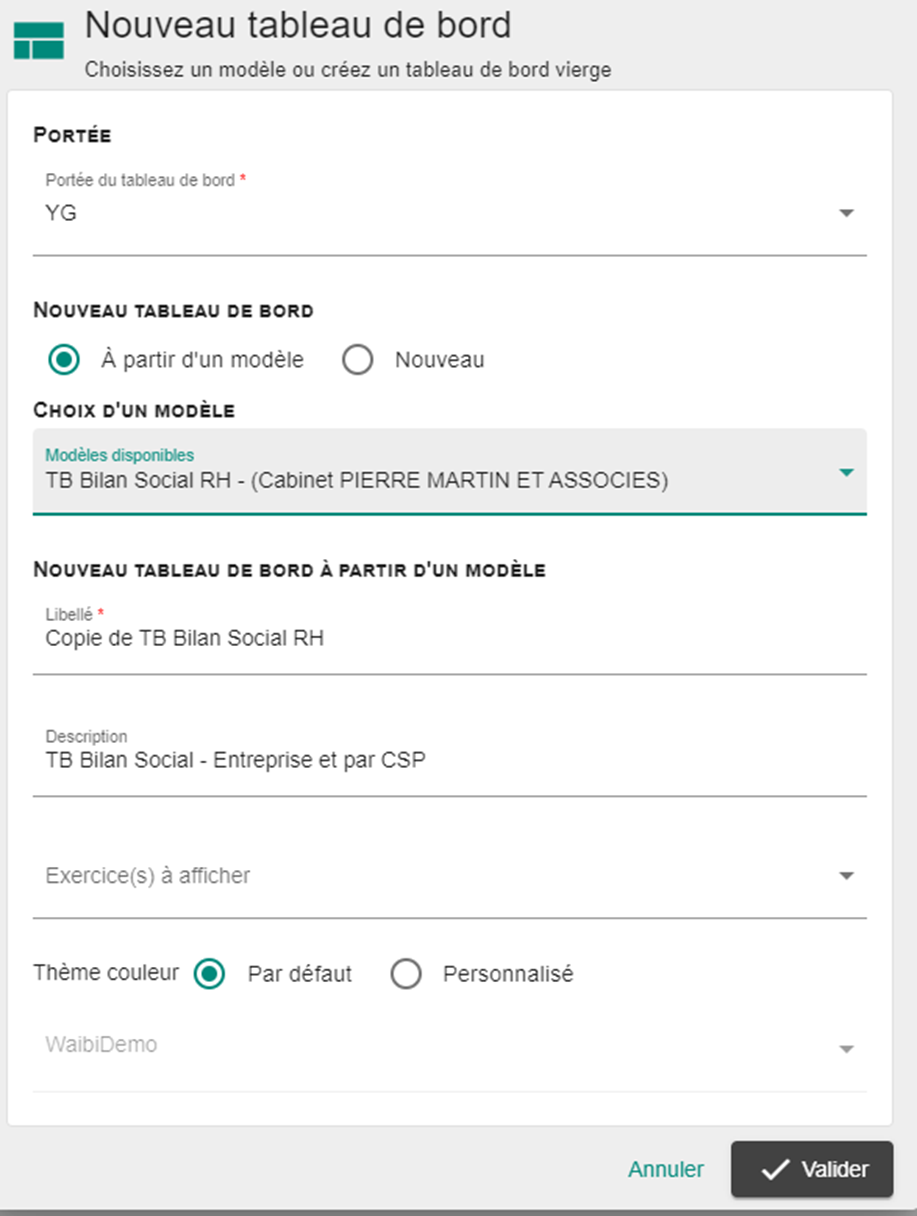917x1216 pixels.
Task: Click the checkmark icon on Valider
Action: [775, 1169]
